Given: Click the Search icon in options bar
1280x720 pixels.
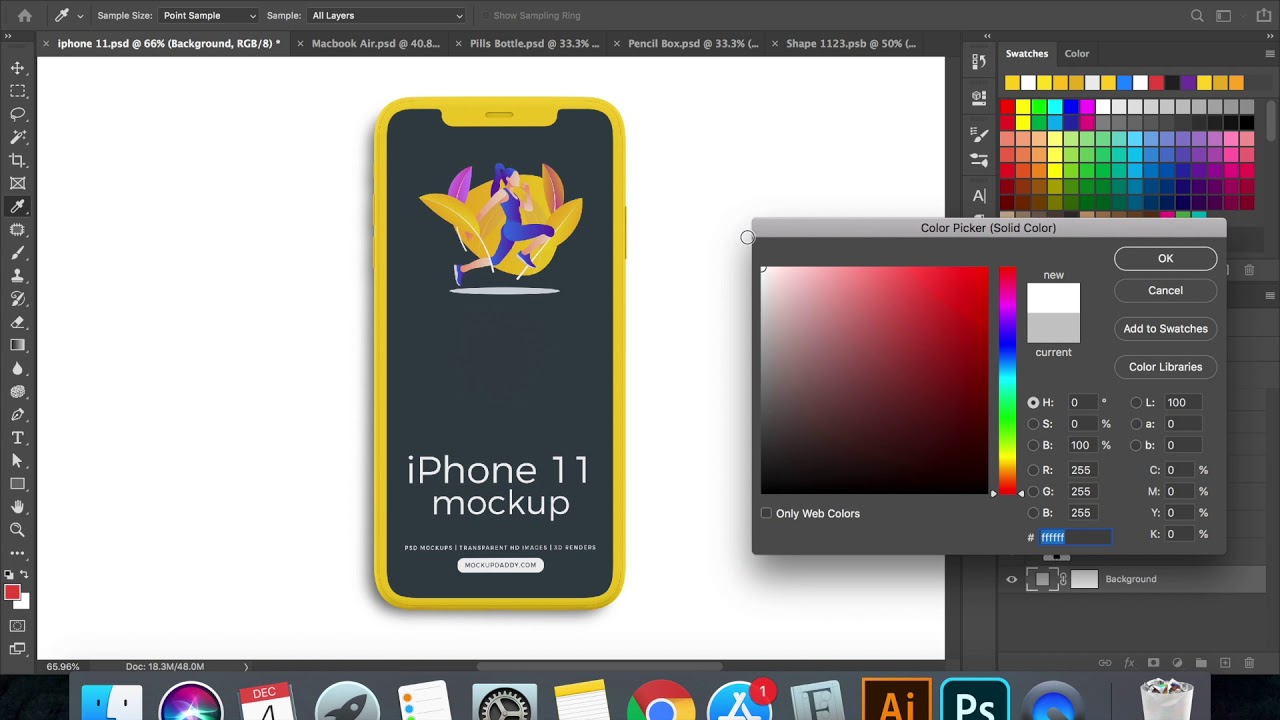Looking at the screenshot, I should click(x=1197, y=16).
